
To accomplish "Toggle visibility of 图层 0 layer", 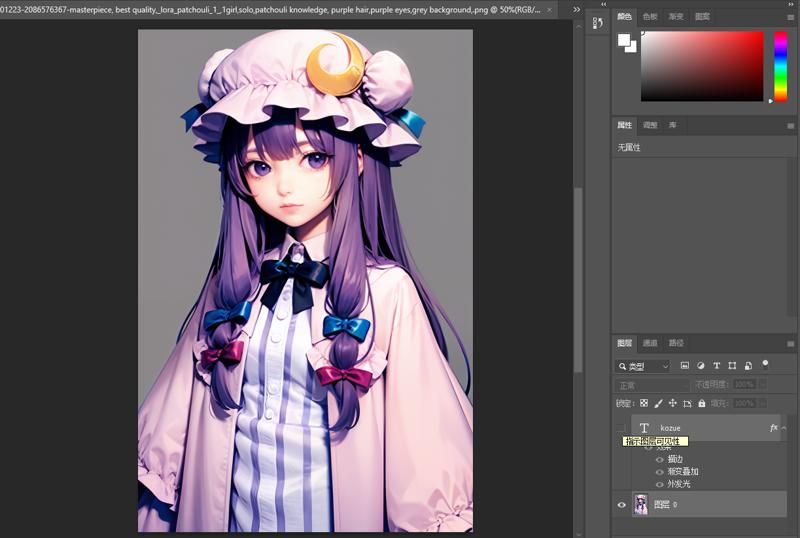I will 621,505.
